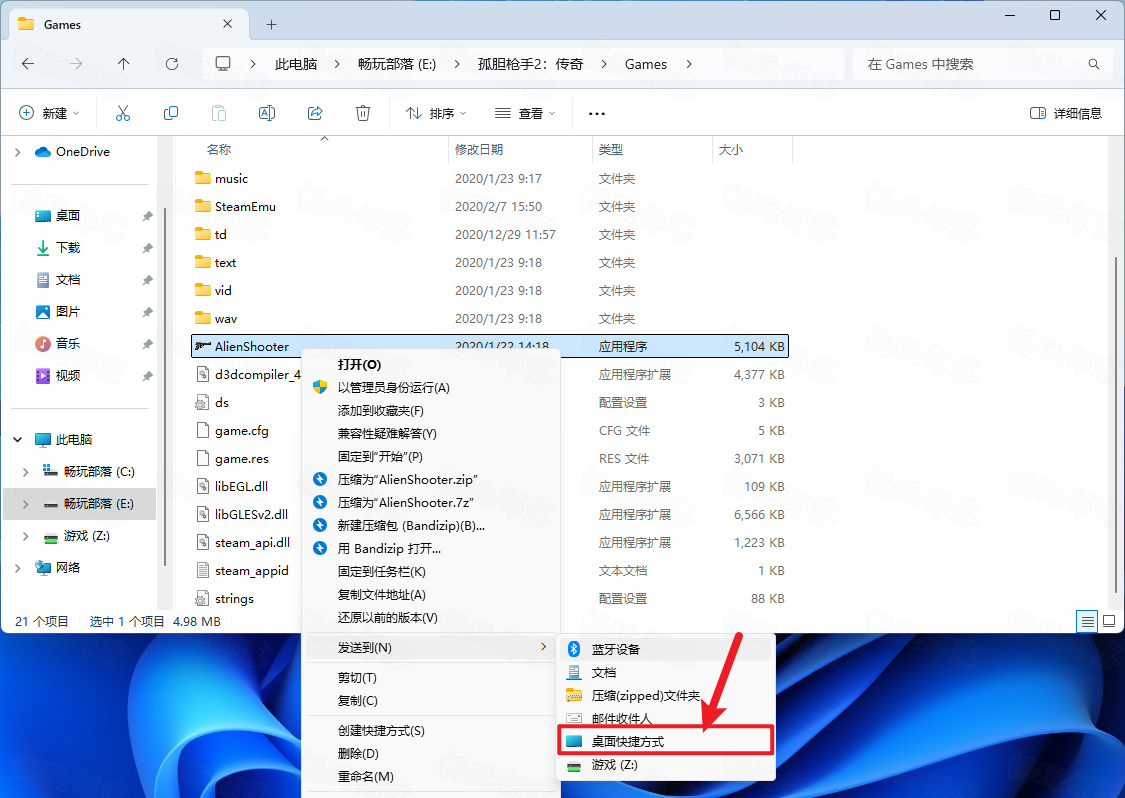Click the Share icon in toolbar
Viewport: 1125px width, 798px height.
pos(315,113)
